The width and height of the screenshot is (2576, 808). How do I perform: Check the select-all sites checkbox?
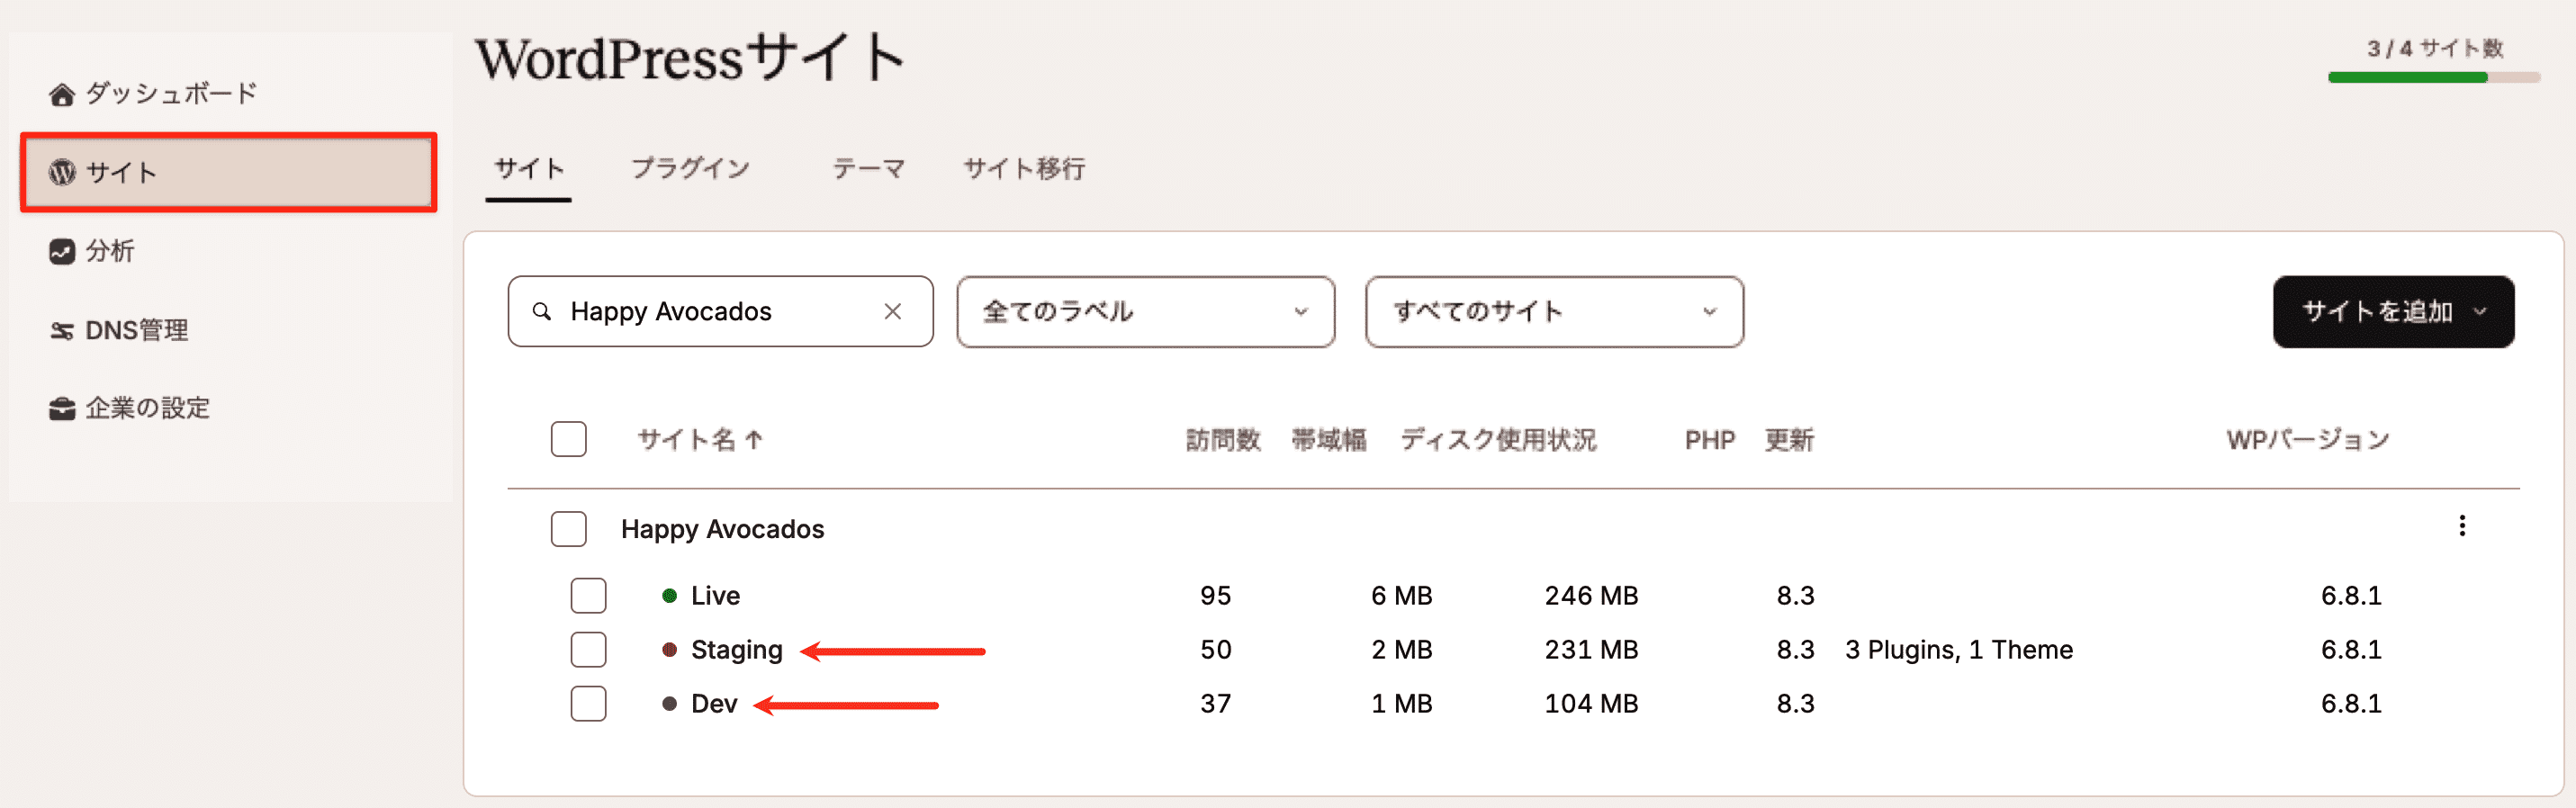coord(568,439)
